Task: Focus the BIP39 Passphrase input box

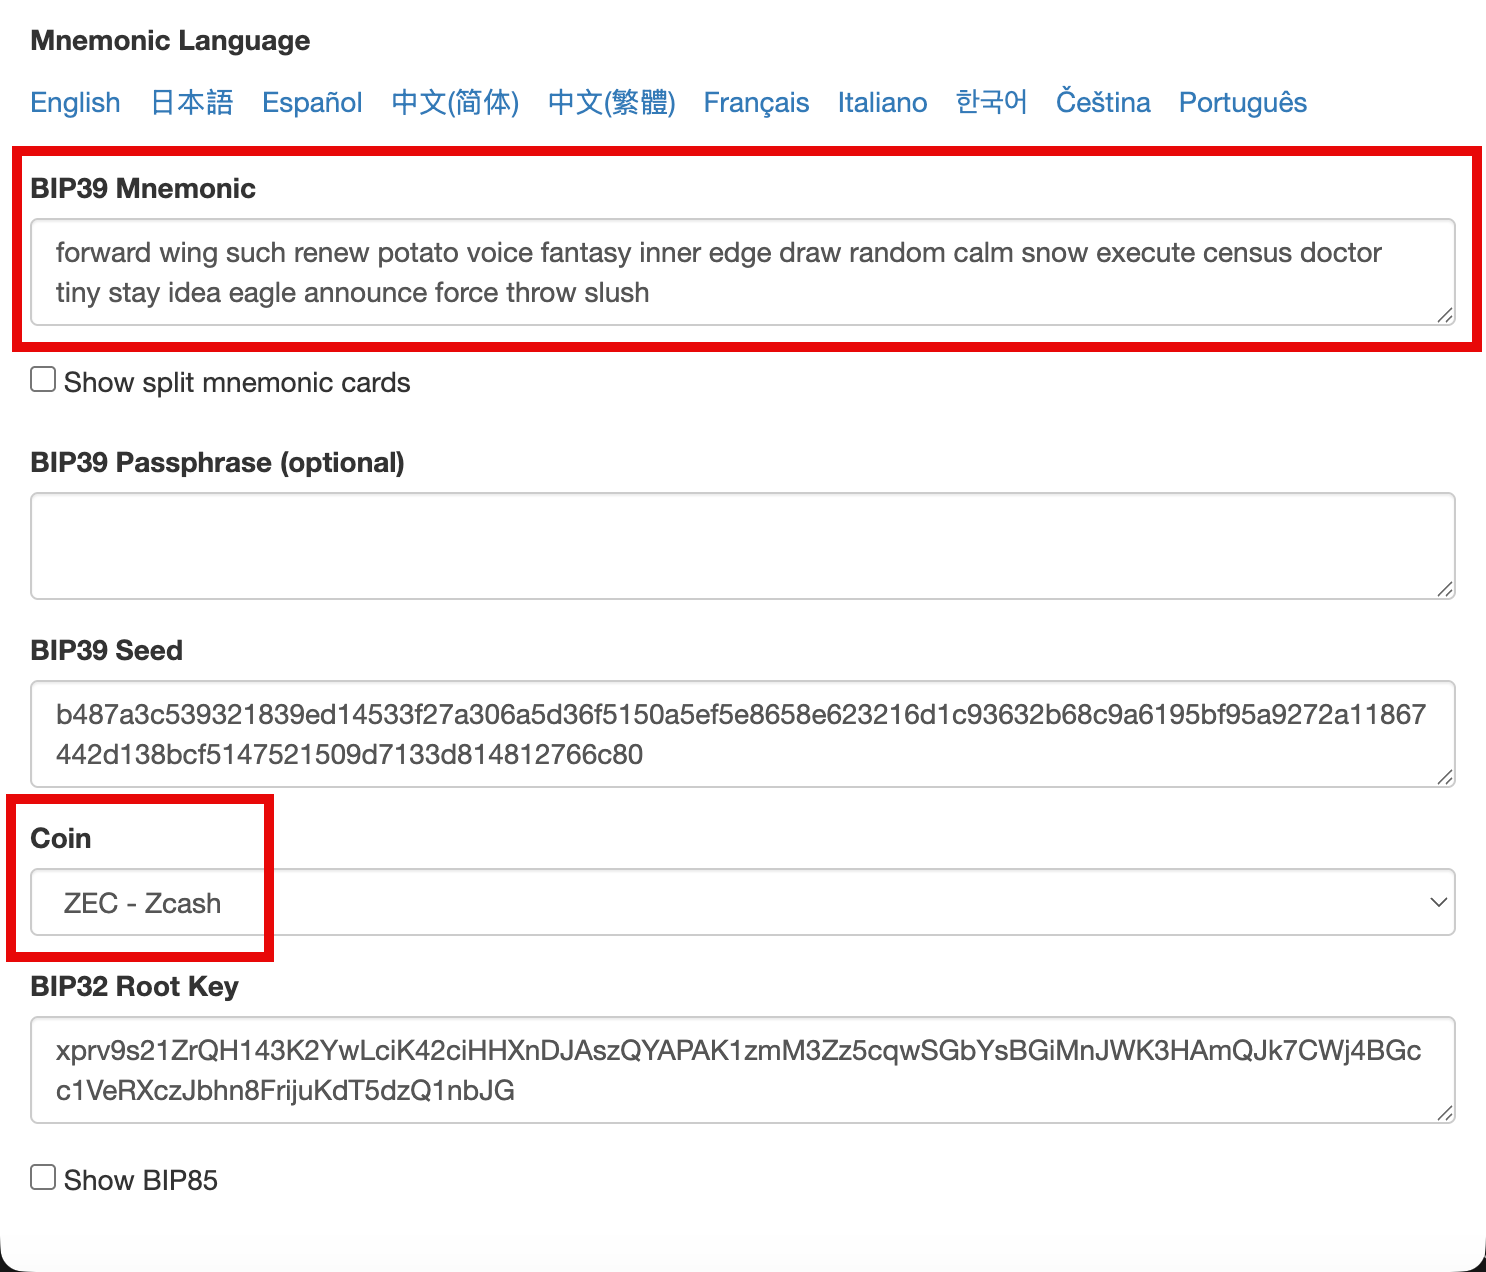Action: (741, 546)
